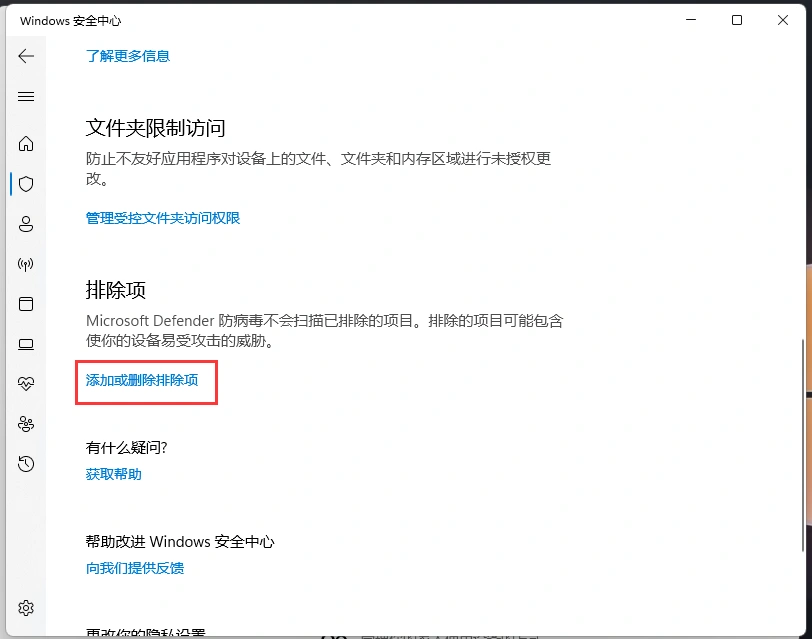
Task: Select the account protection person icon
Action: click(x=26, y=223)
